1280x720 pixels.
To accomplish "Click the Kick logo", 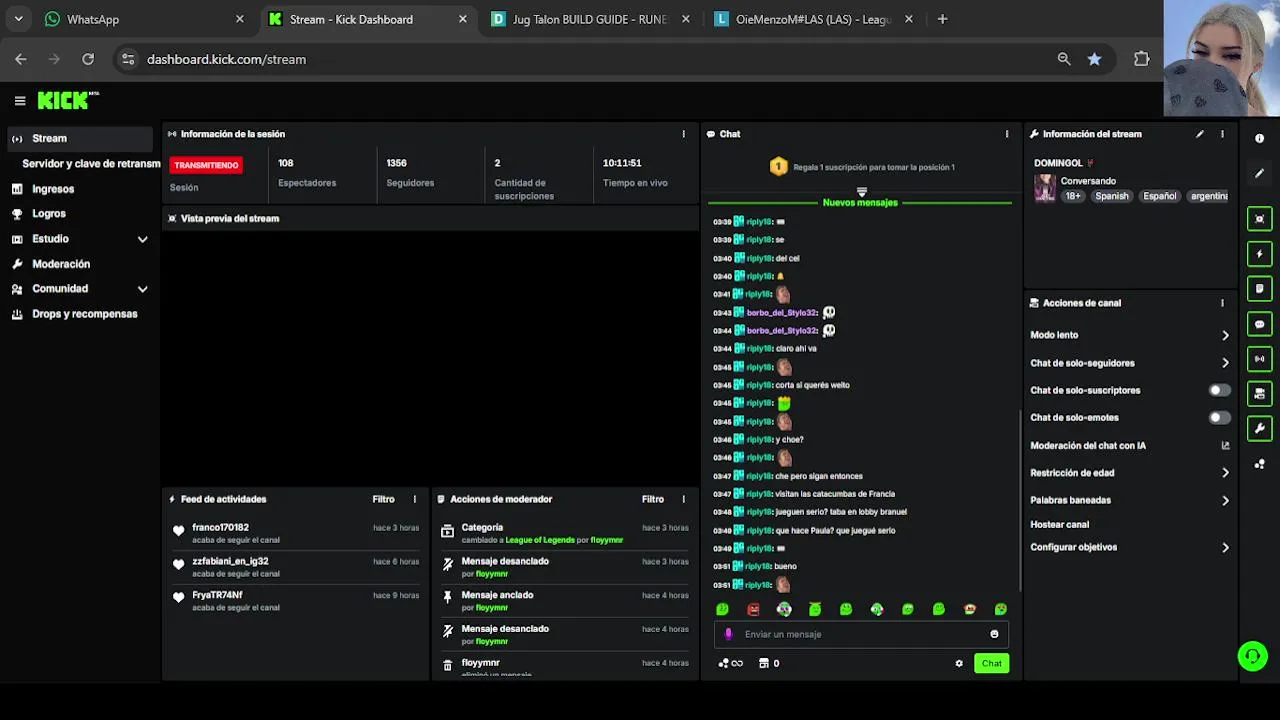I will pyautogui.click(x=67, y=100).
